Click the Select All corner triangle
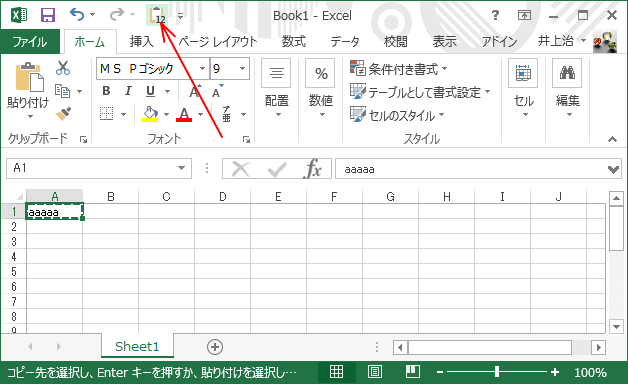Screen dimensions: 628x384 [19, 196]
